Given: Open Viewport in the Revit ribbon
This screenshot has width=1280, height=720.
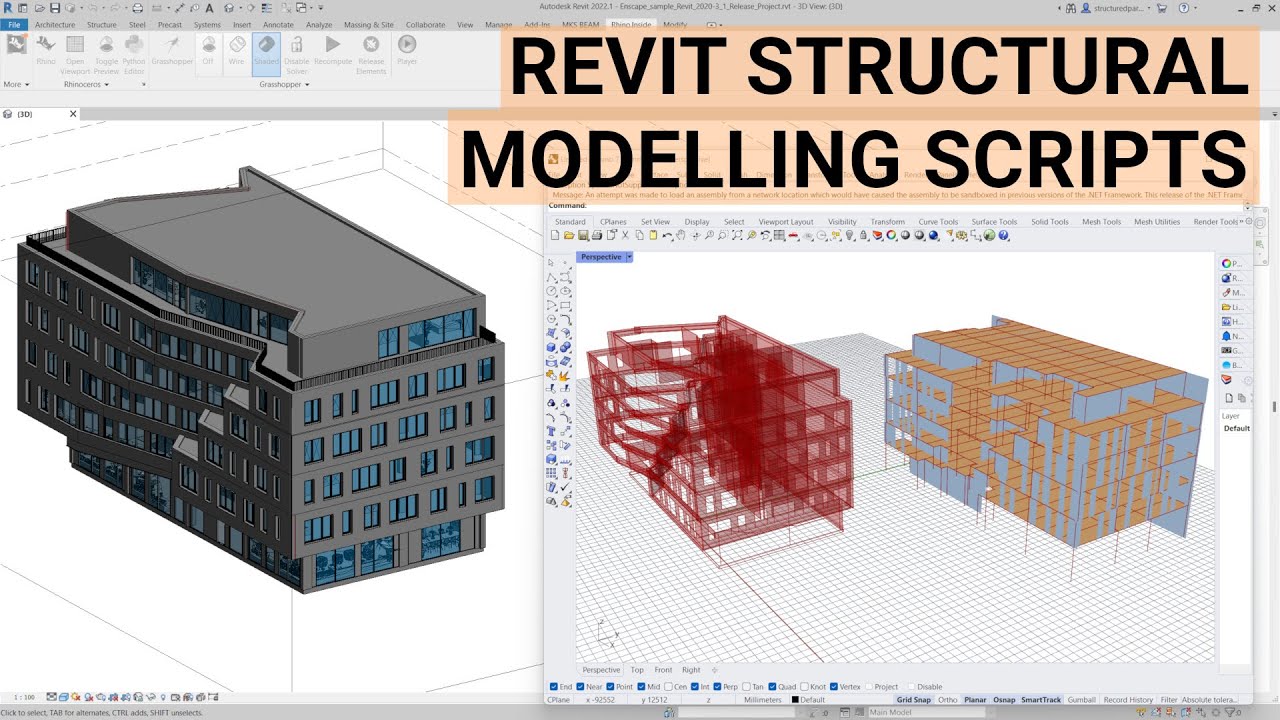Looking at the screenshot, I should click(75, 54).
